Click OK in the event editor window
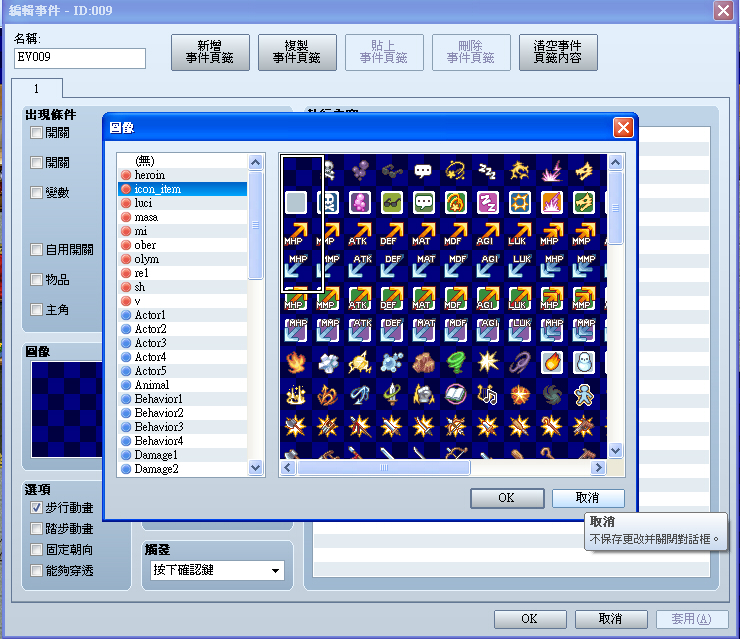 (x=530, y=619)
